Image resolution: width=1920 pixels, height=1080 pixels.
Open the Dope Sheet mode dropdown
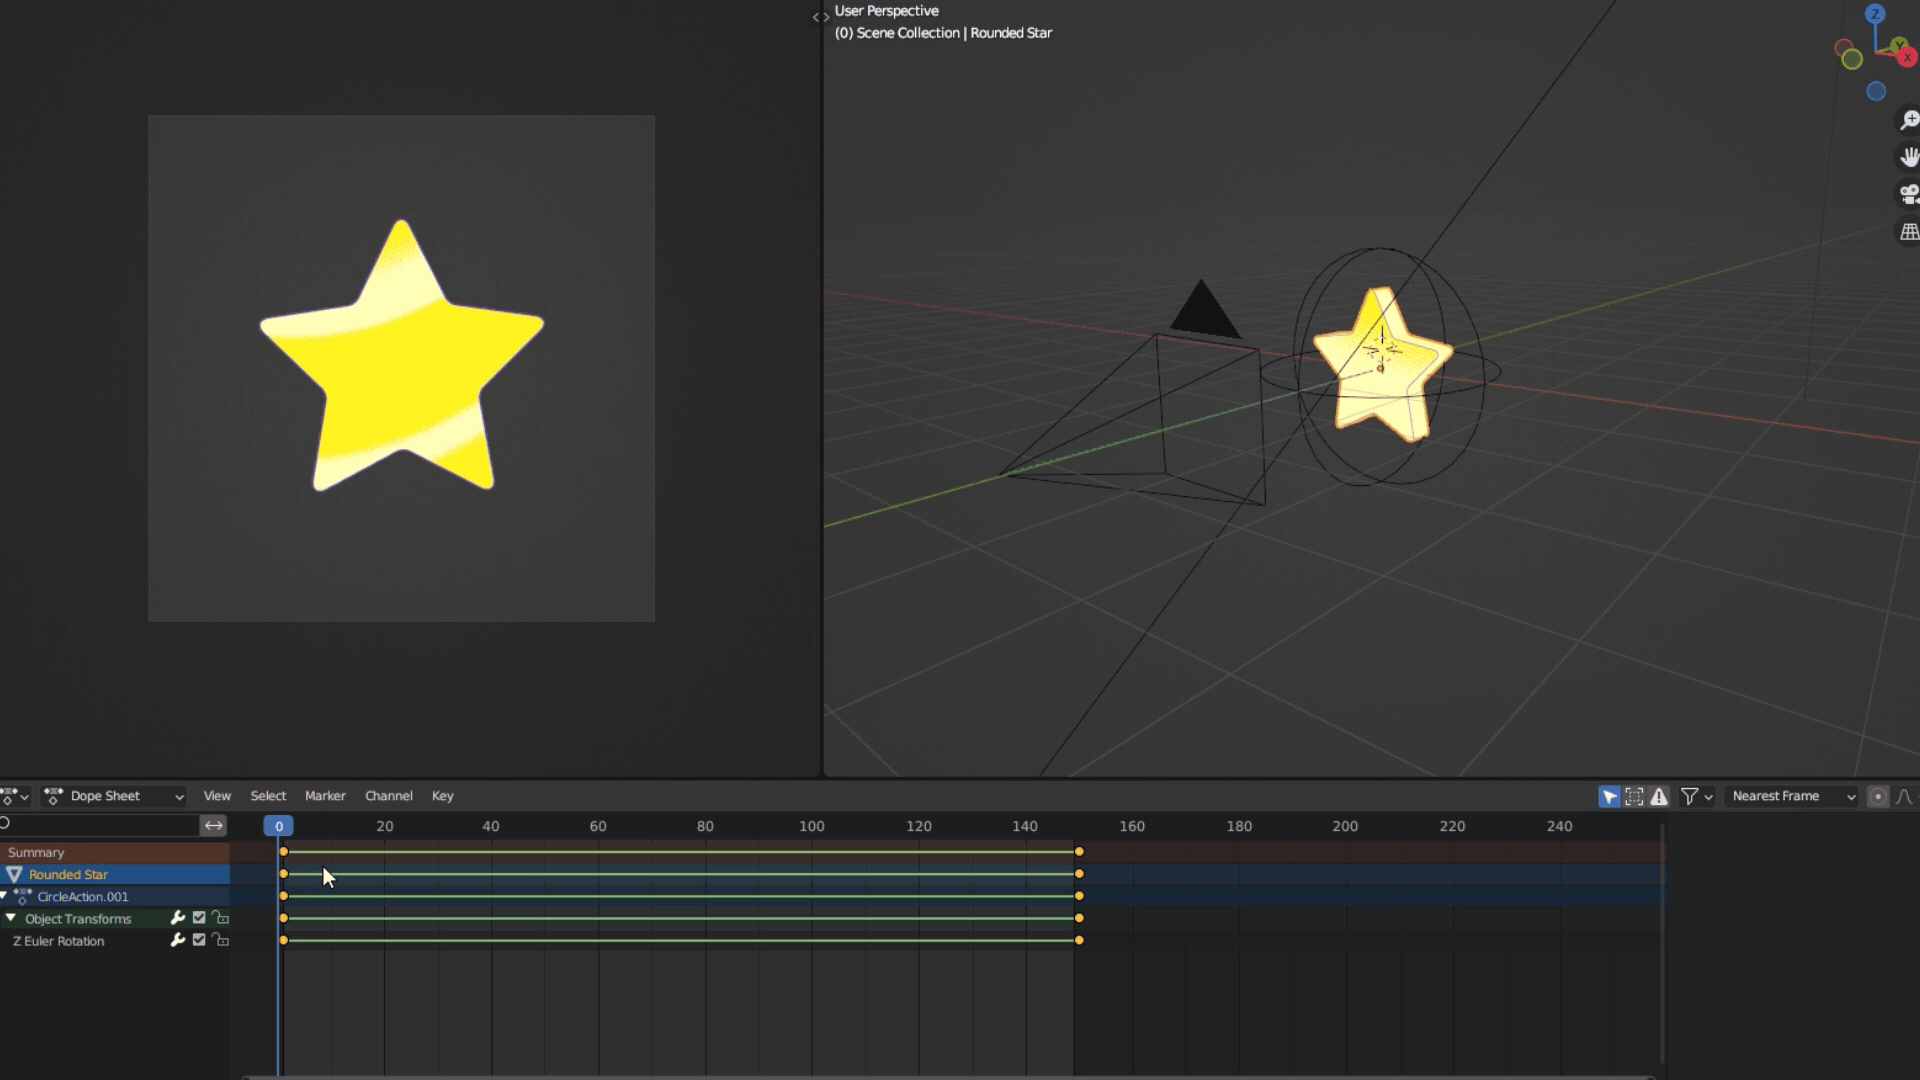pyautogui.click(x=116, y=797)
